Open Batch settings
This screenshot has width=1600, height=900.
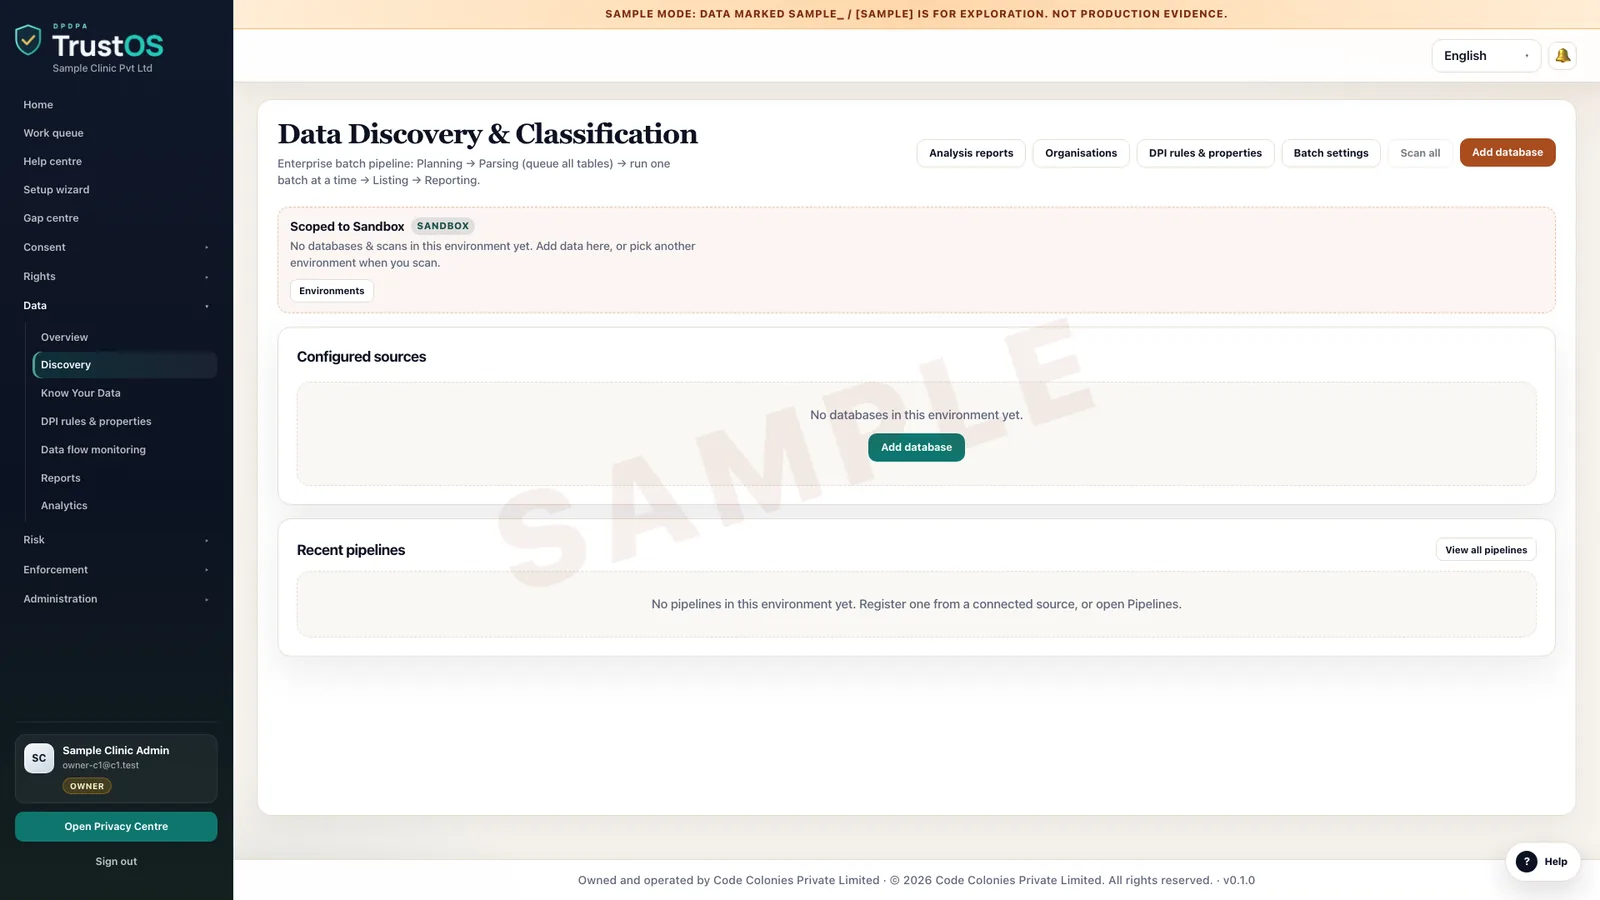click(x=1331, y=153)
